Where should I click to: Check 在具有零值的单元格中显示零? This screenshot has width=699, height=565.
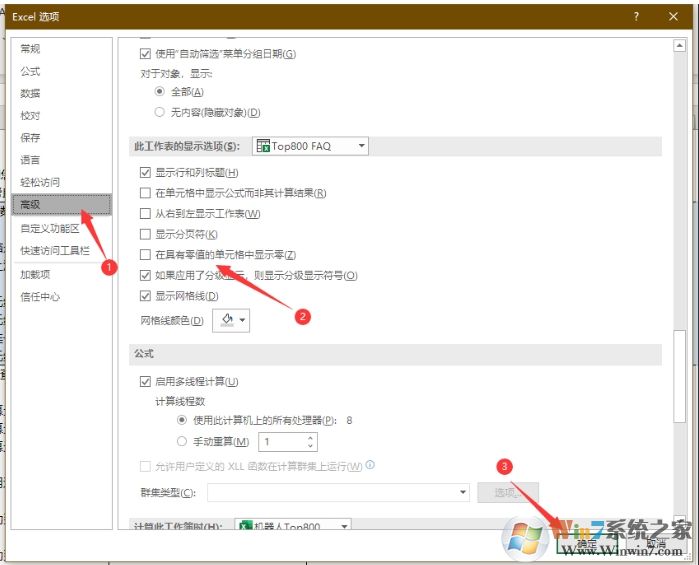point(145,255)
